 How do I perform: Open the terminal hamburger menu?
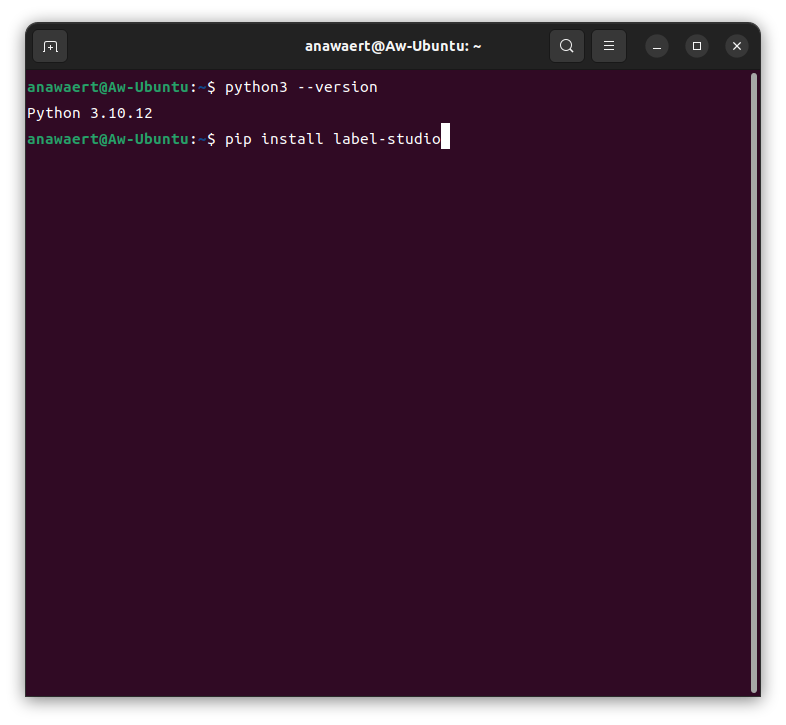(x=609, y=46)
